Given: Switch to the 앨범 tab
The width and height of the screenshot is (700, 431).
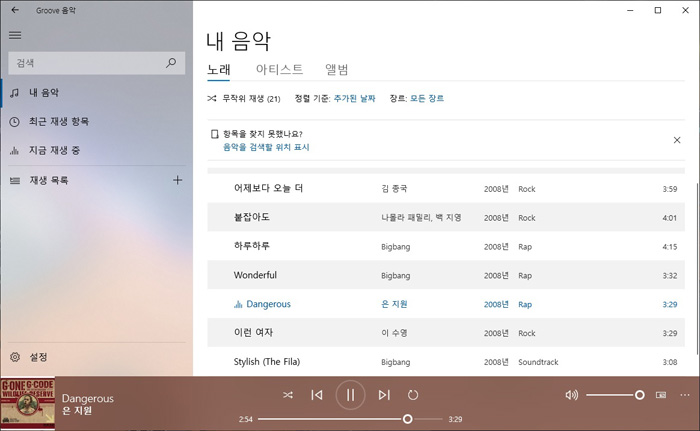Looking at the screenshot, I should 337,69.
